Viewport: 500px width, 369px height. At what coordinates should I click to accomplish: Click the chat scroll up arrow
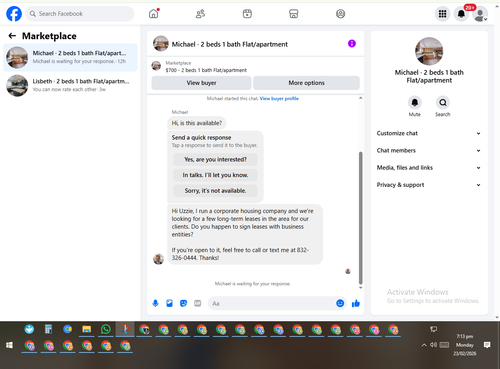(360, 98)
